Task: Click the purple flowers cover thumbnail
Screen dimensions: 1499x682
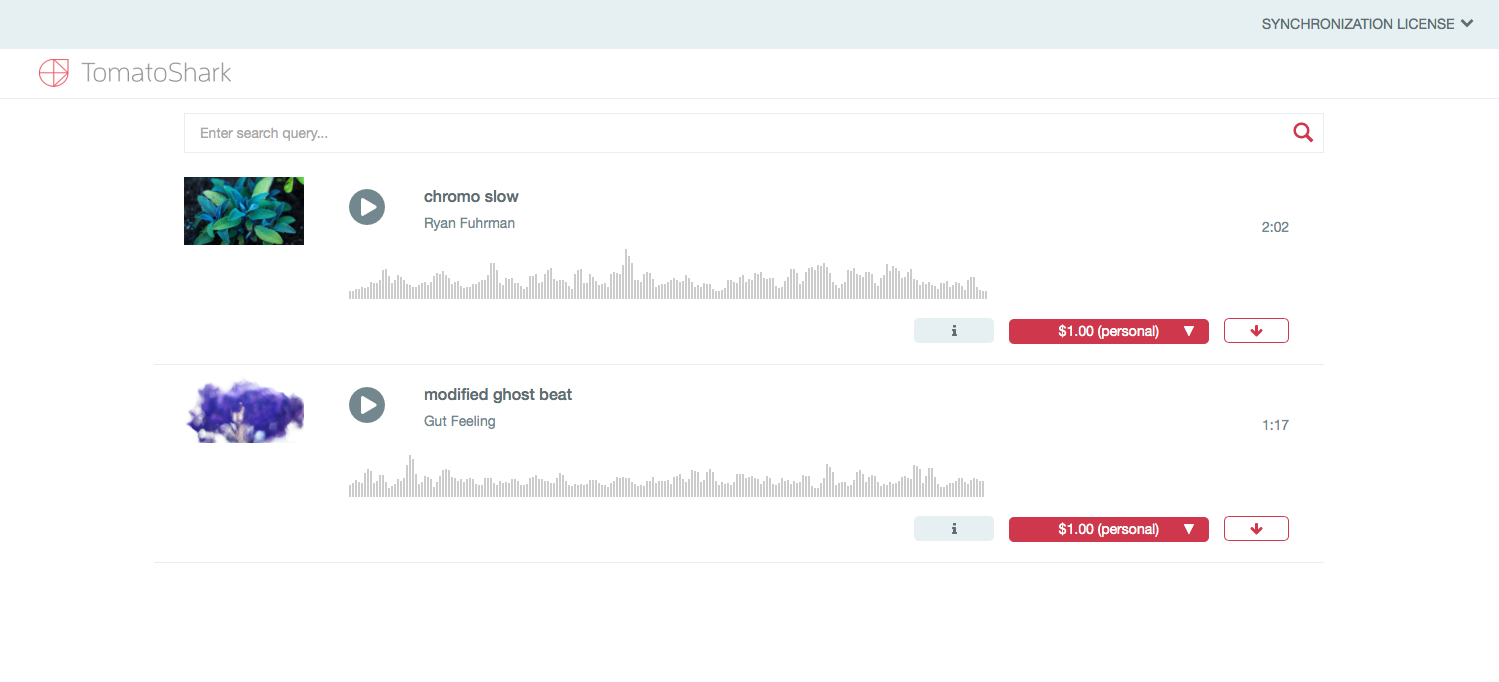Action: 244,411
